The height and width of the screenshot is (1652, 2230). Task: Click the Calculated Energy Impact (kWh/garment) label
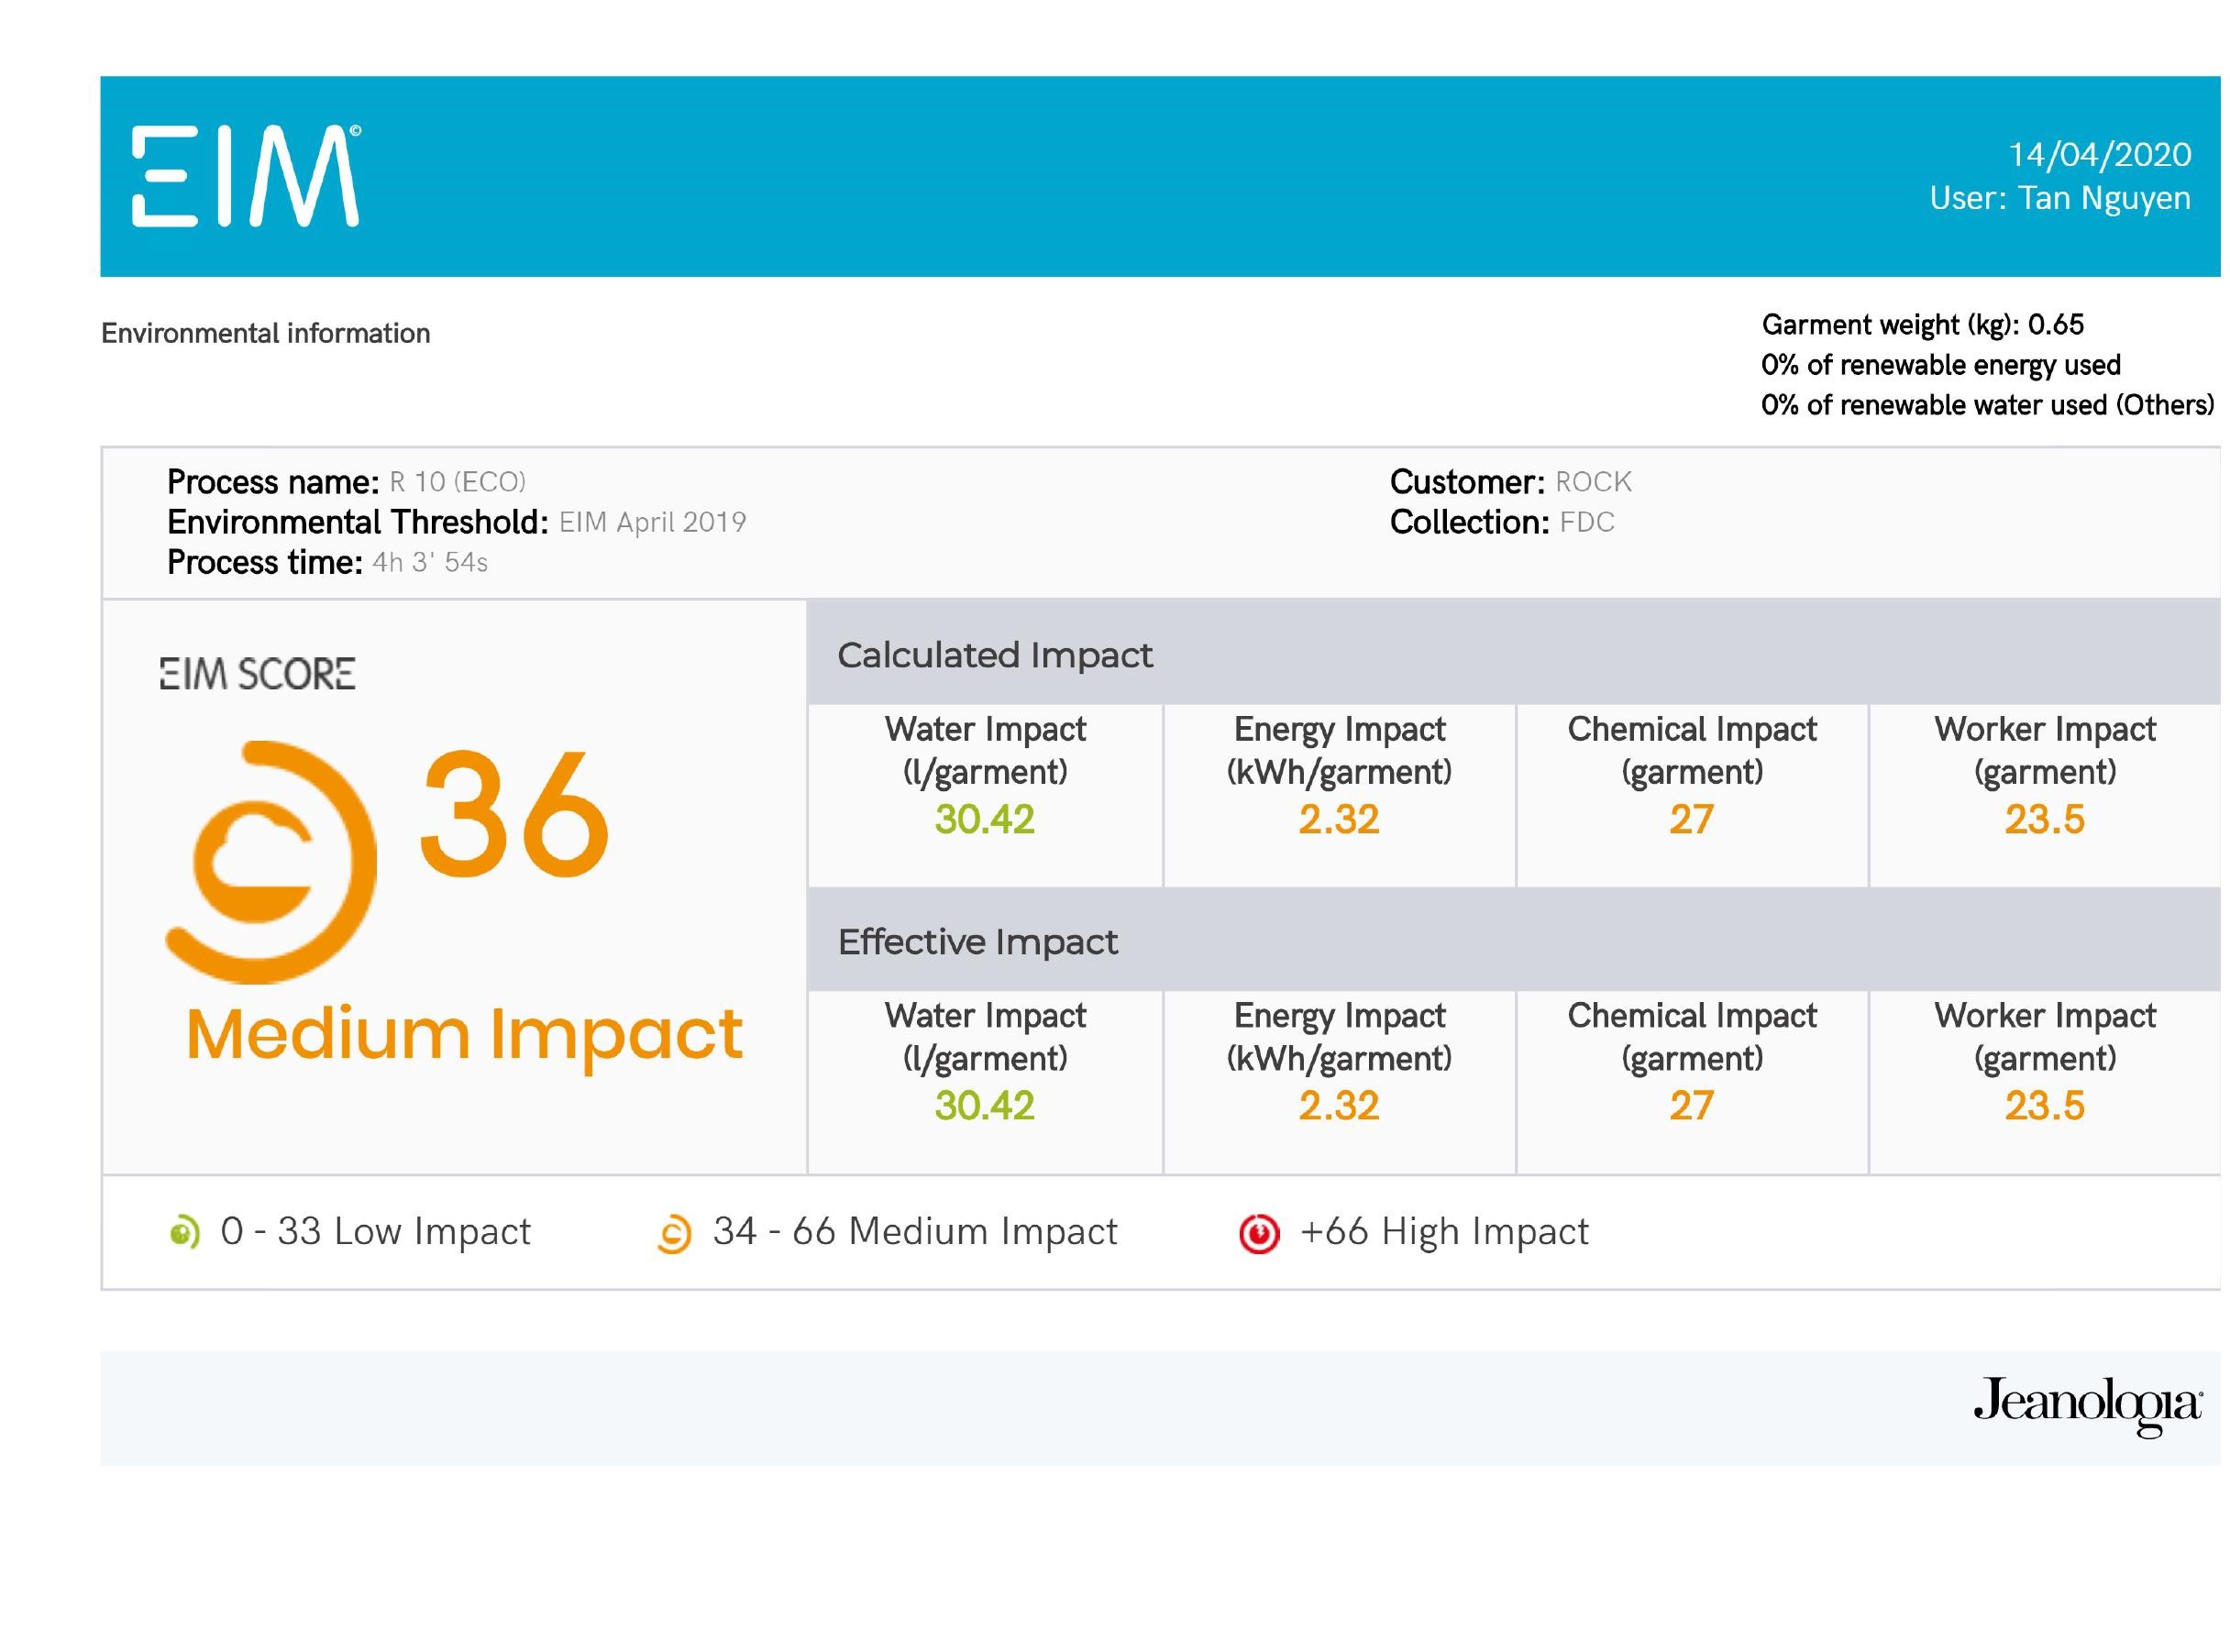[x=1339, y=751]
